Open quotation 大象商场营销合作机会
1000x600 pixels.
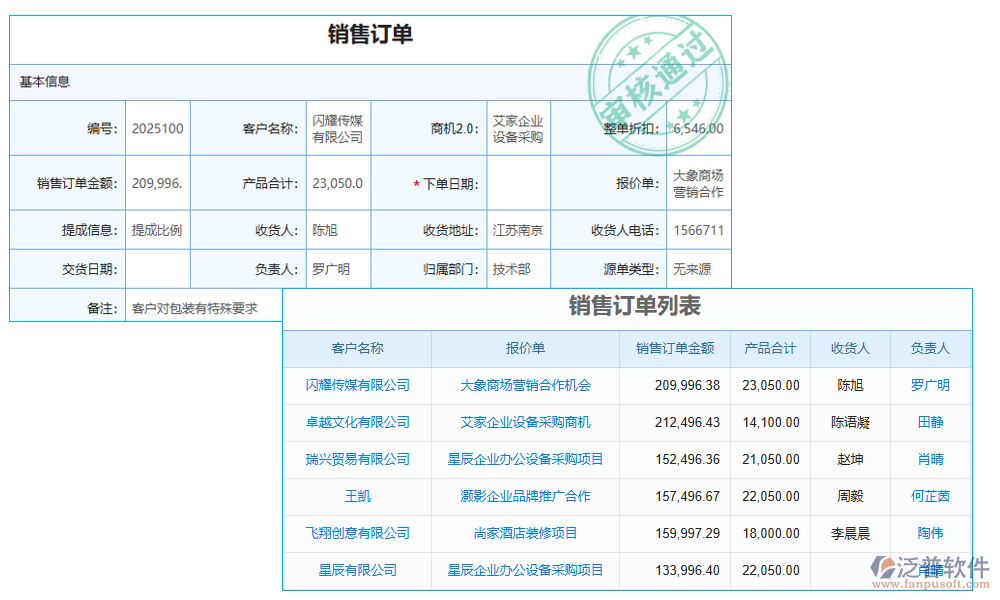[x=524, y=385]
